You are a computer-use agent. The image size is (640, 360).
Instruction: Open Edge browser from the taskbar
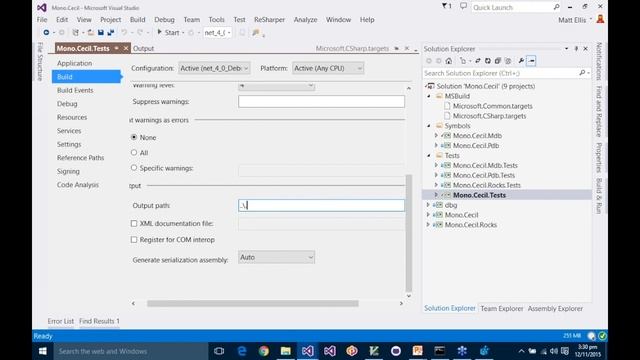(x=242, y=351)
